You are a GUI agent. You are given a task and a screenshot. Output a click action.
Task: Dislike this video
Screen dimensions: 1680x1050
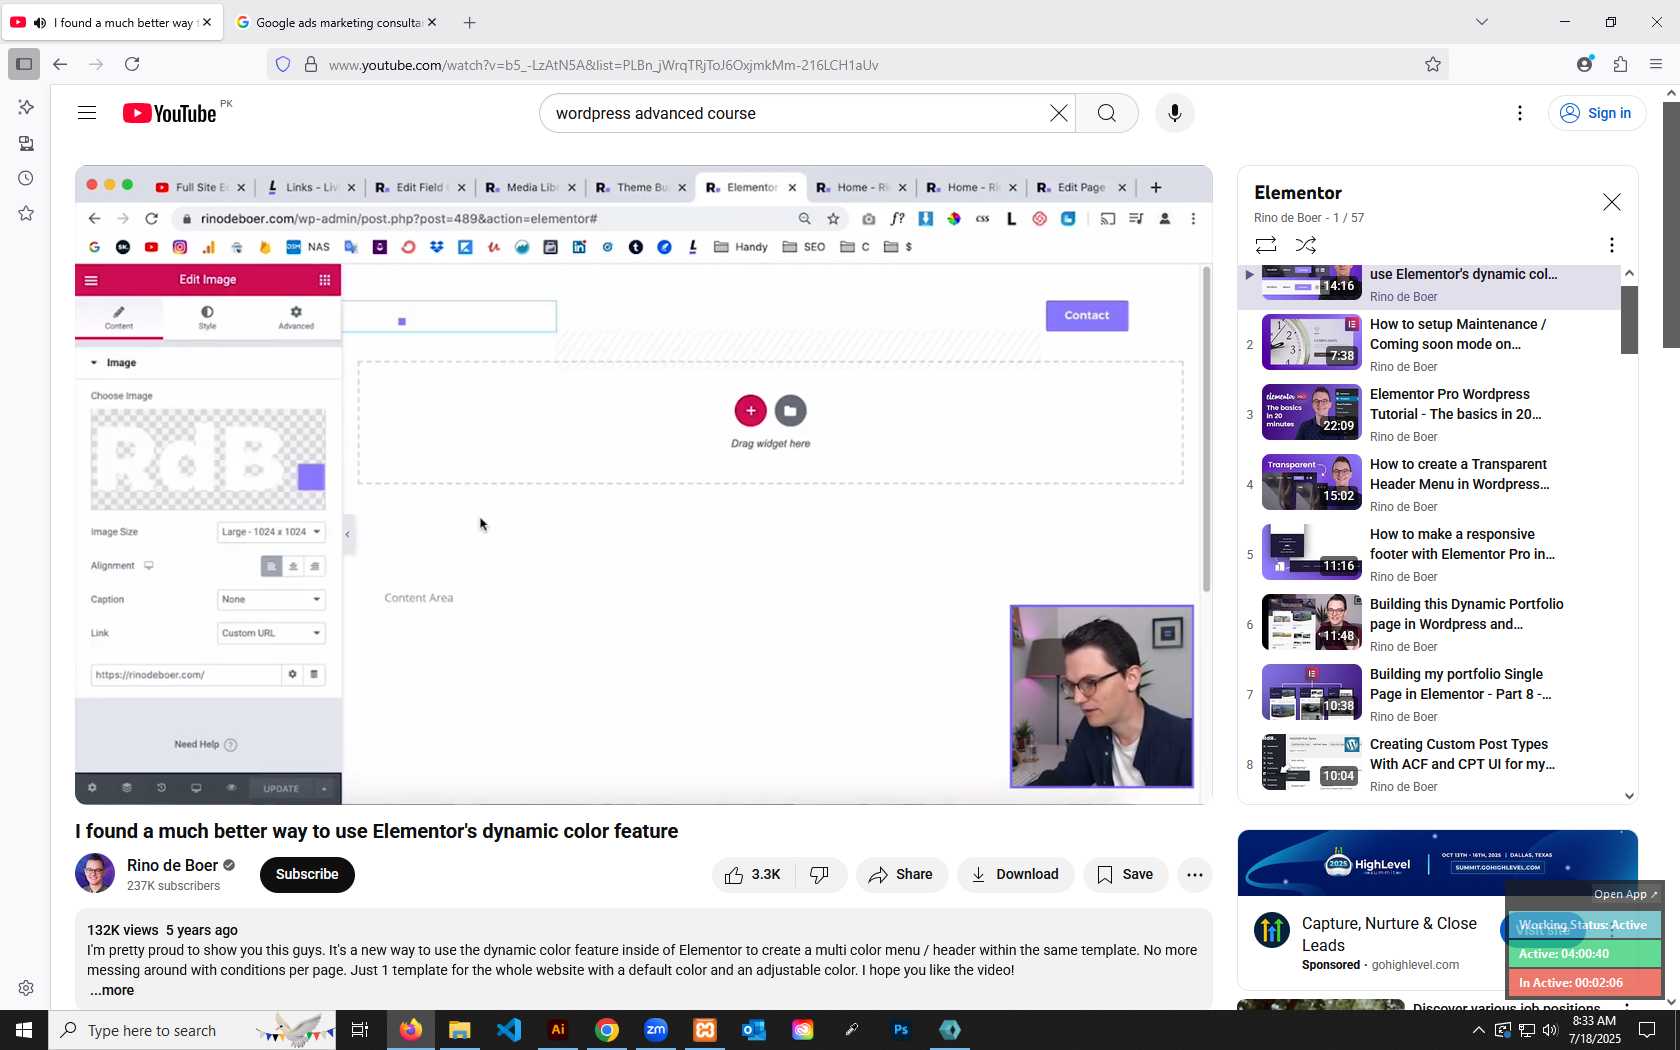[820, 875]
